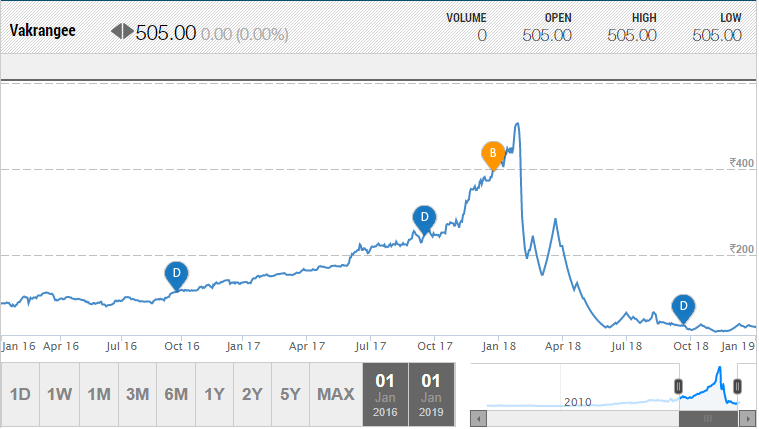The image size is (759, 429).
Task: Select the 1Y time range
Action: tap(214, 394)
